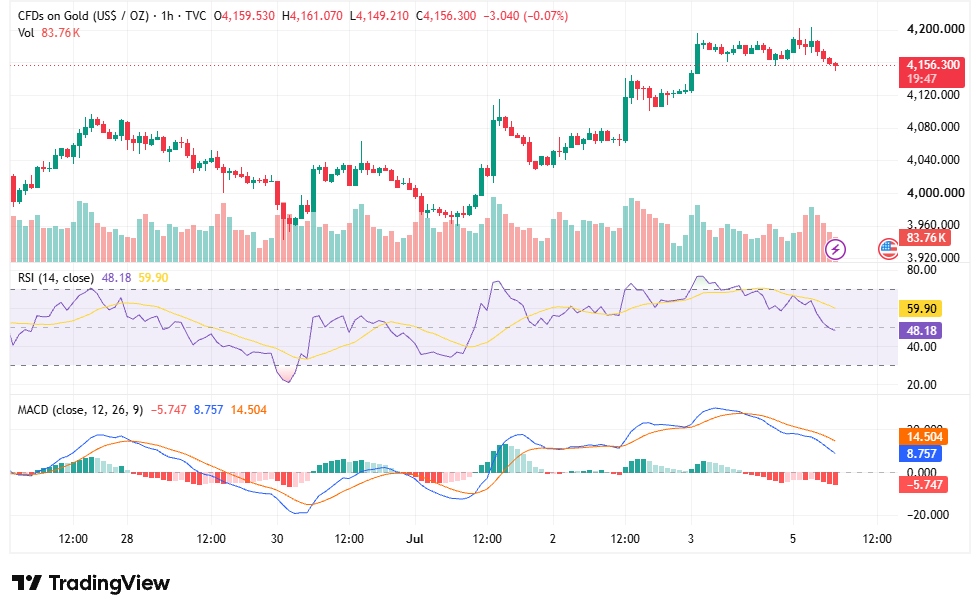The height and width of the screenshot is (613, 980).
Task: Click the Jul marker on time axis
Action: [x=414, y=539]
